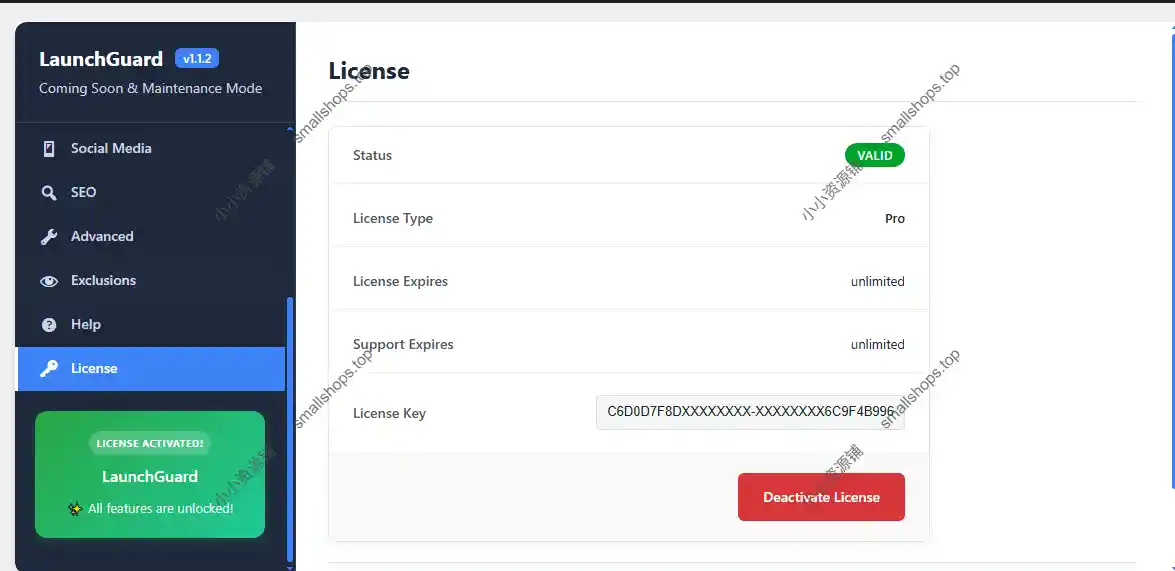Image resolution: width=1175 pixels, height=571 pixels.
Task: Click the License key icon
Action: 49,369
